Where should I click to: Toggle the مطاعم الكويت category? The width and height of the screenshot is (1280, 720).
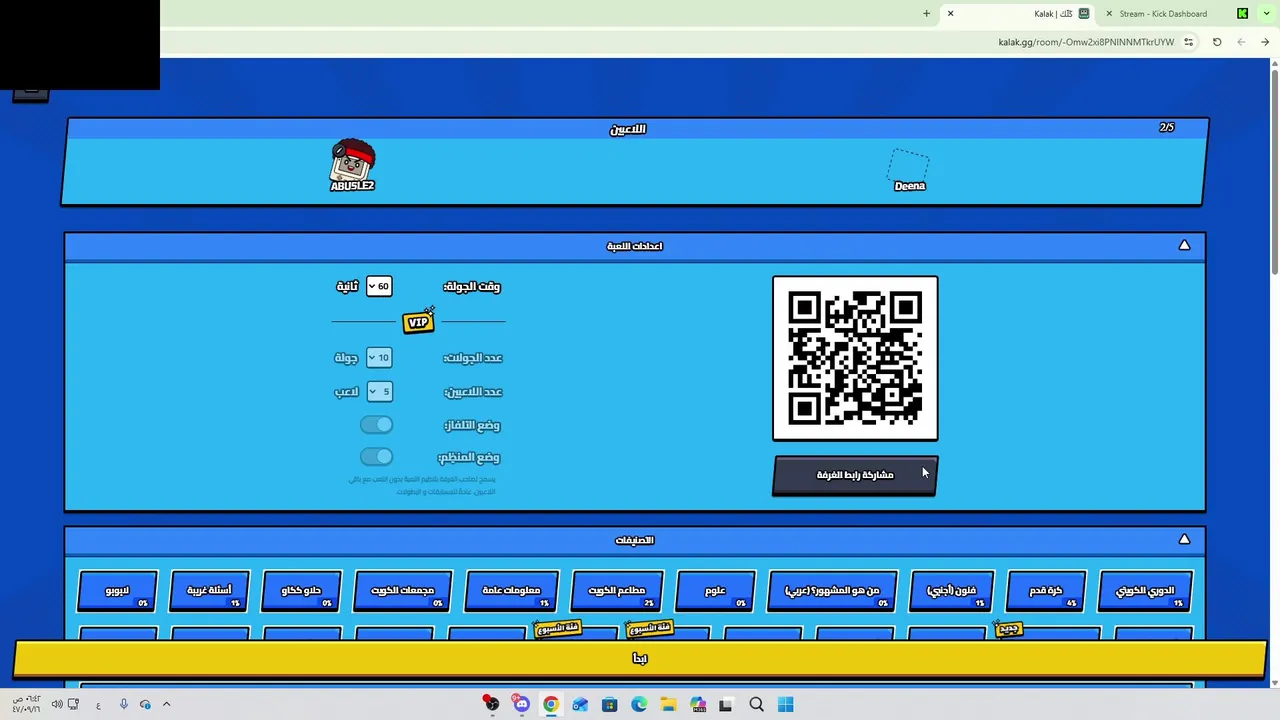point(616,591)
